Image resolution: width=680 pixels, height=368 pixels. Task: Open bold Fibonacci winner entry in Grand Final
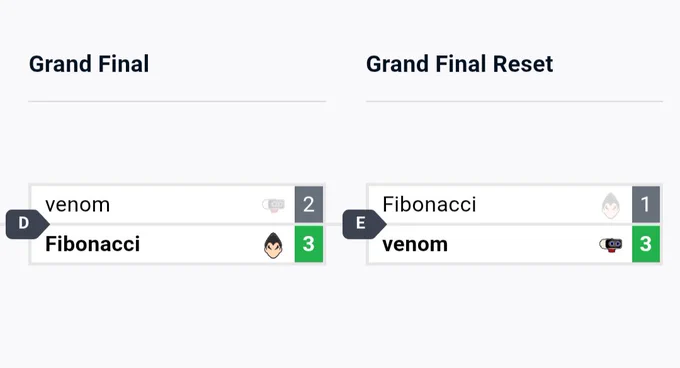point(92,244)
